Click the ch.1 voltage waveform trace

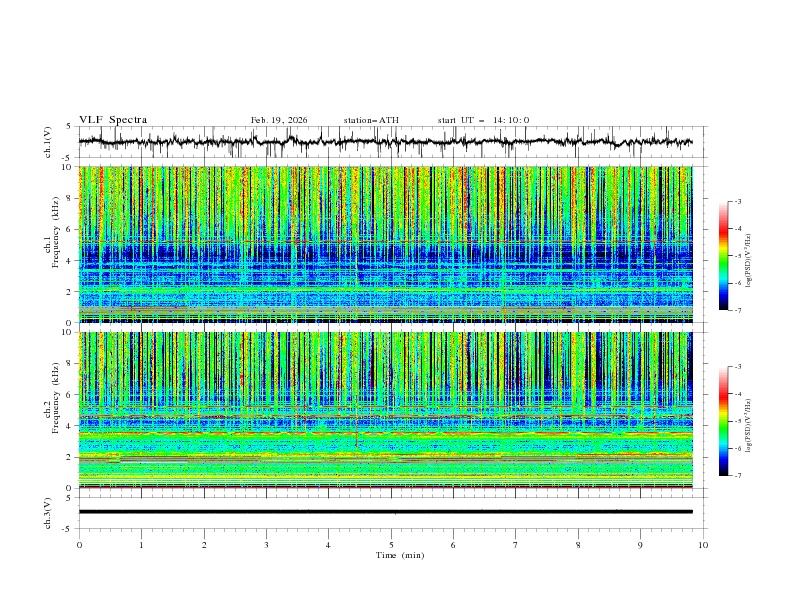[x=385, y=142]
